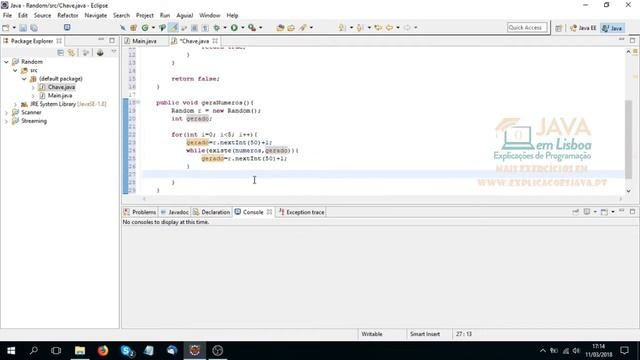The image size is (640, 360).
Task: Click the green New Java Class icon
Action: [145, 28]
